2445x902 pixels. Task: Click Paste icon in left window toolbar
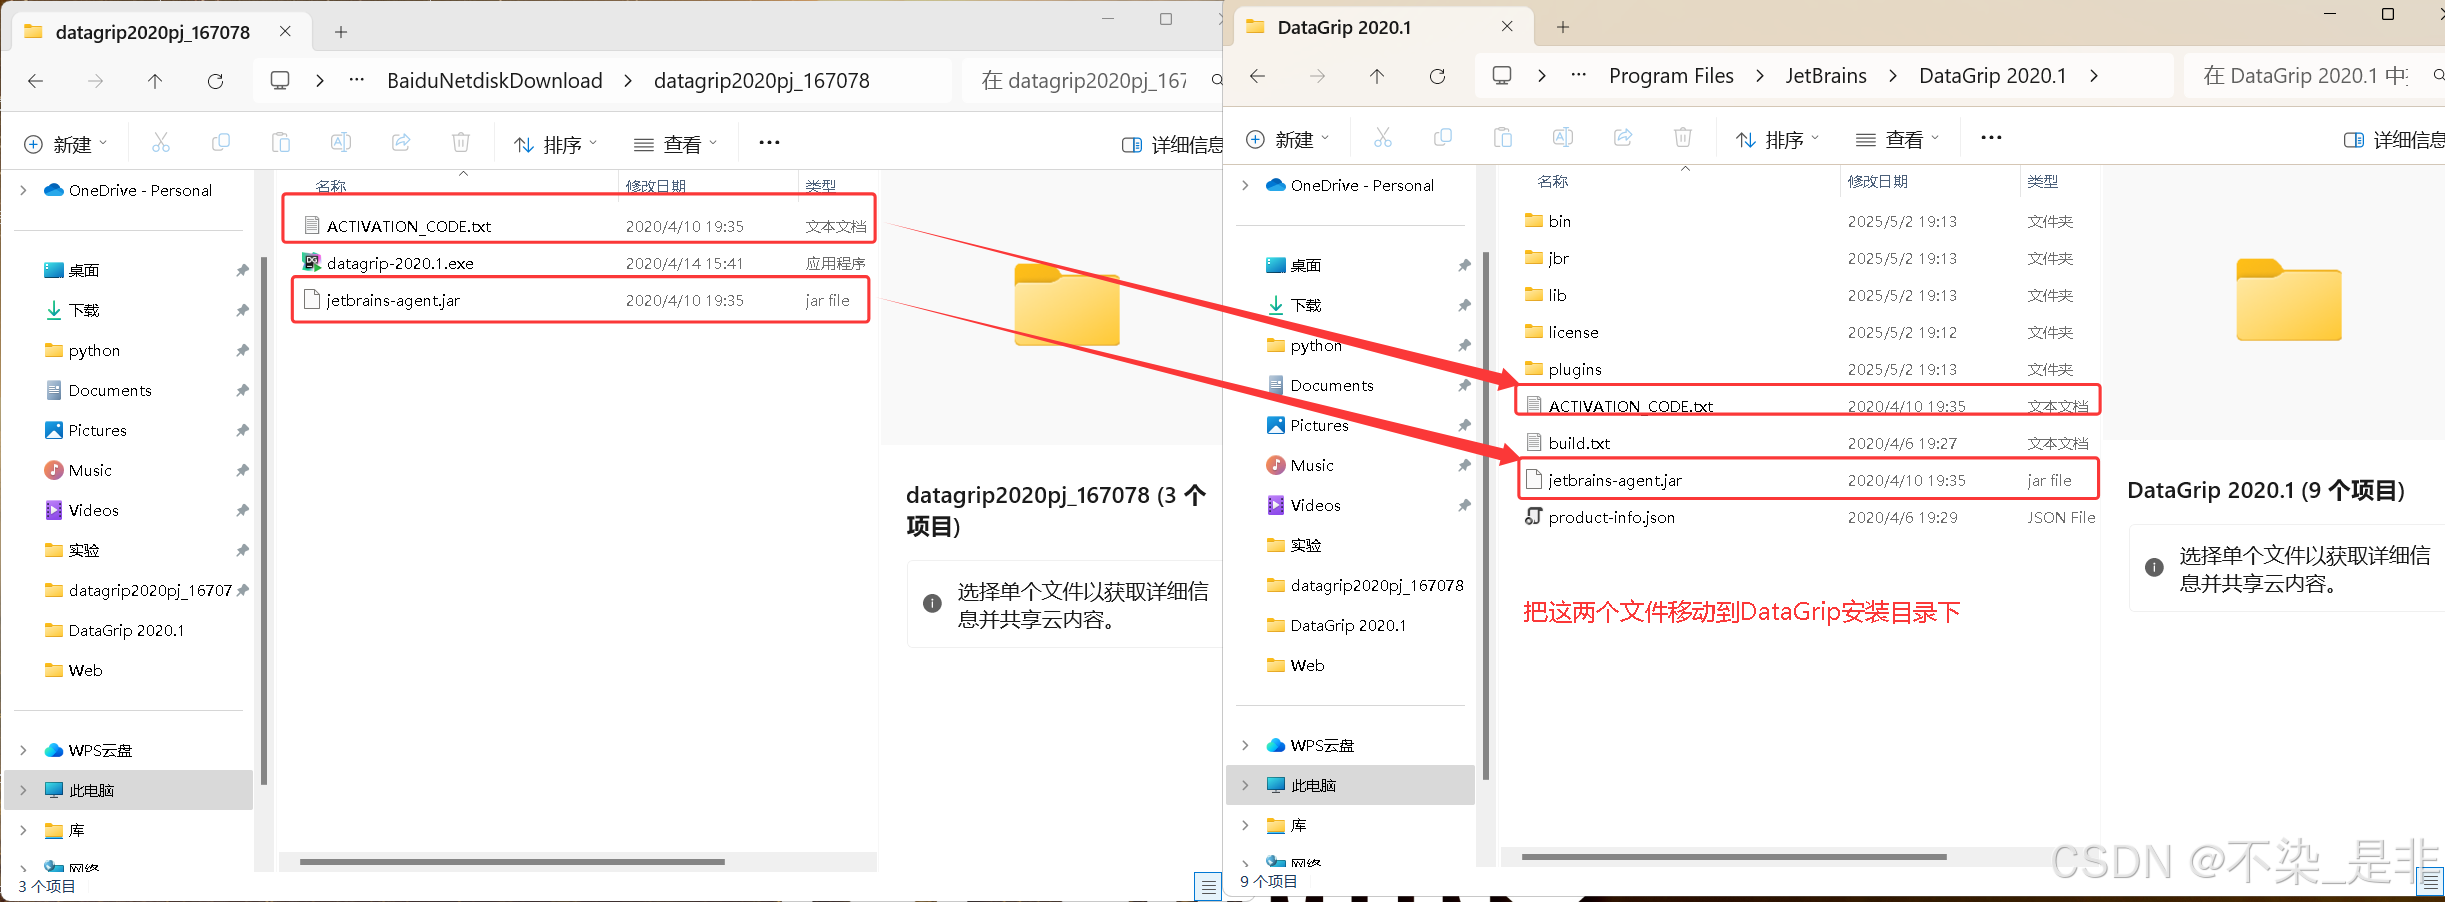(281, 143)
